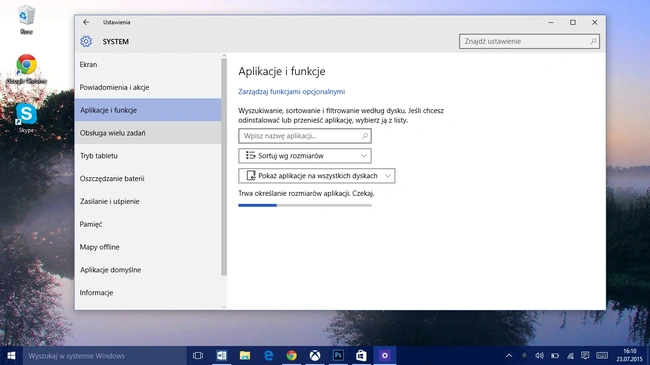Select Pamięć in the sidebar

pyautogui.click(x=148, y=224)
